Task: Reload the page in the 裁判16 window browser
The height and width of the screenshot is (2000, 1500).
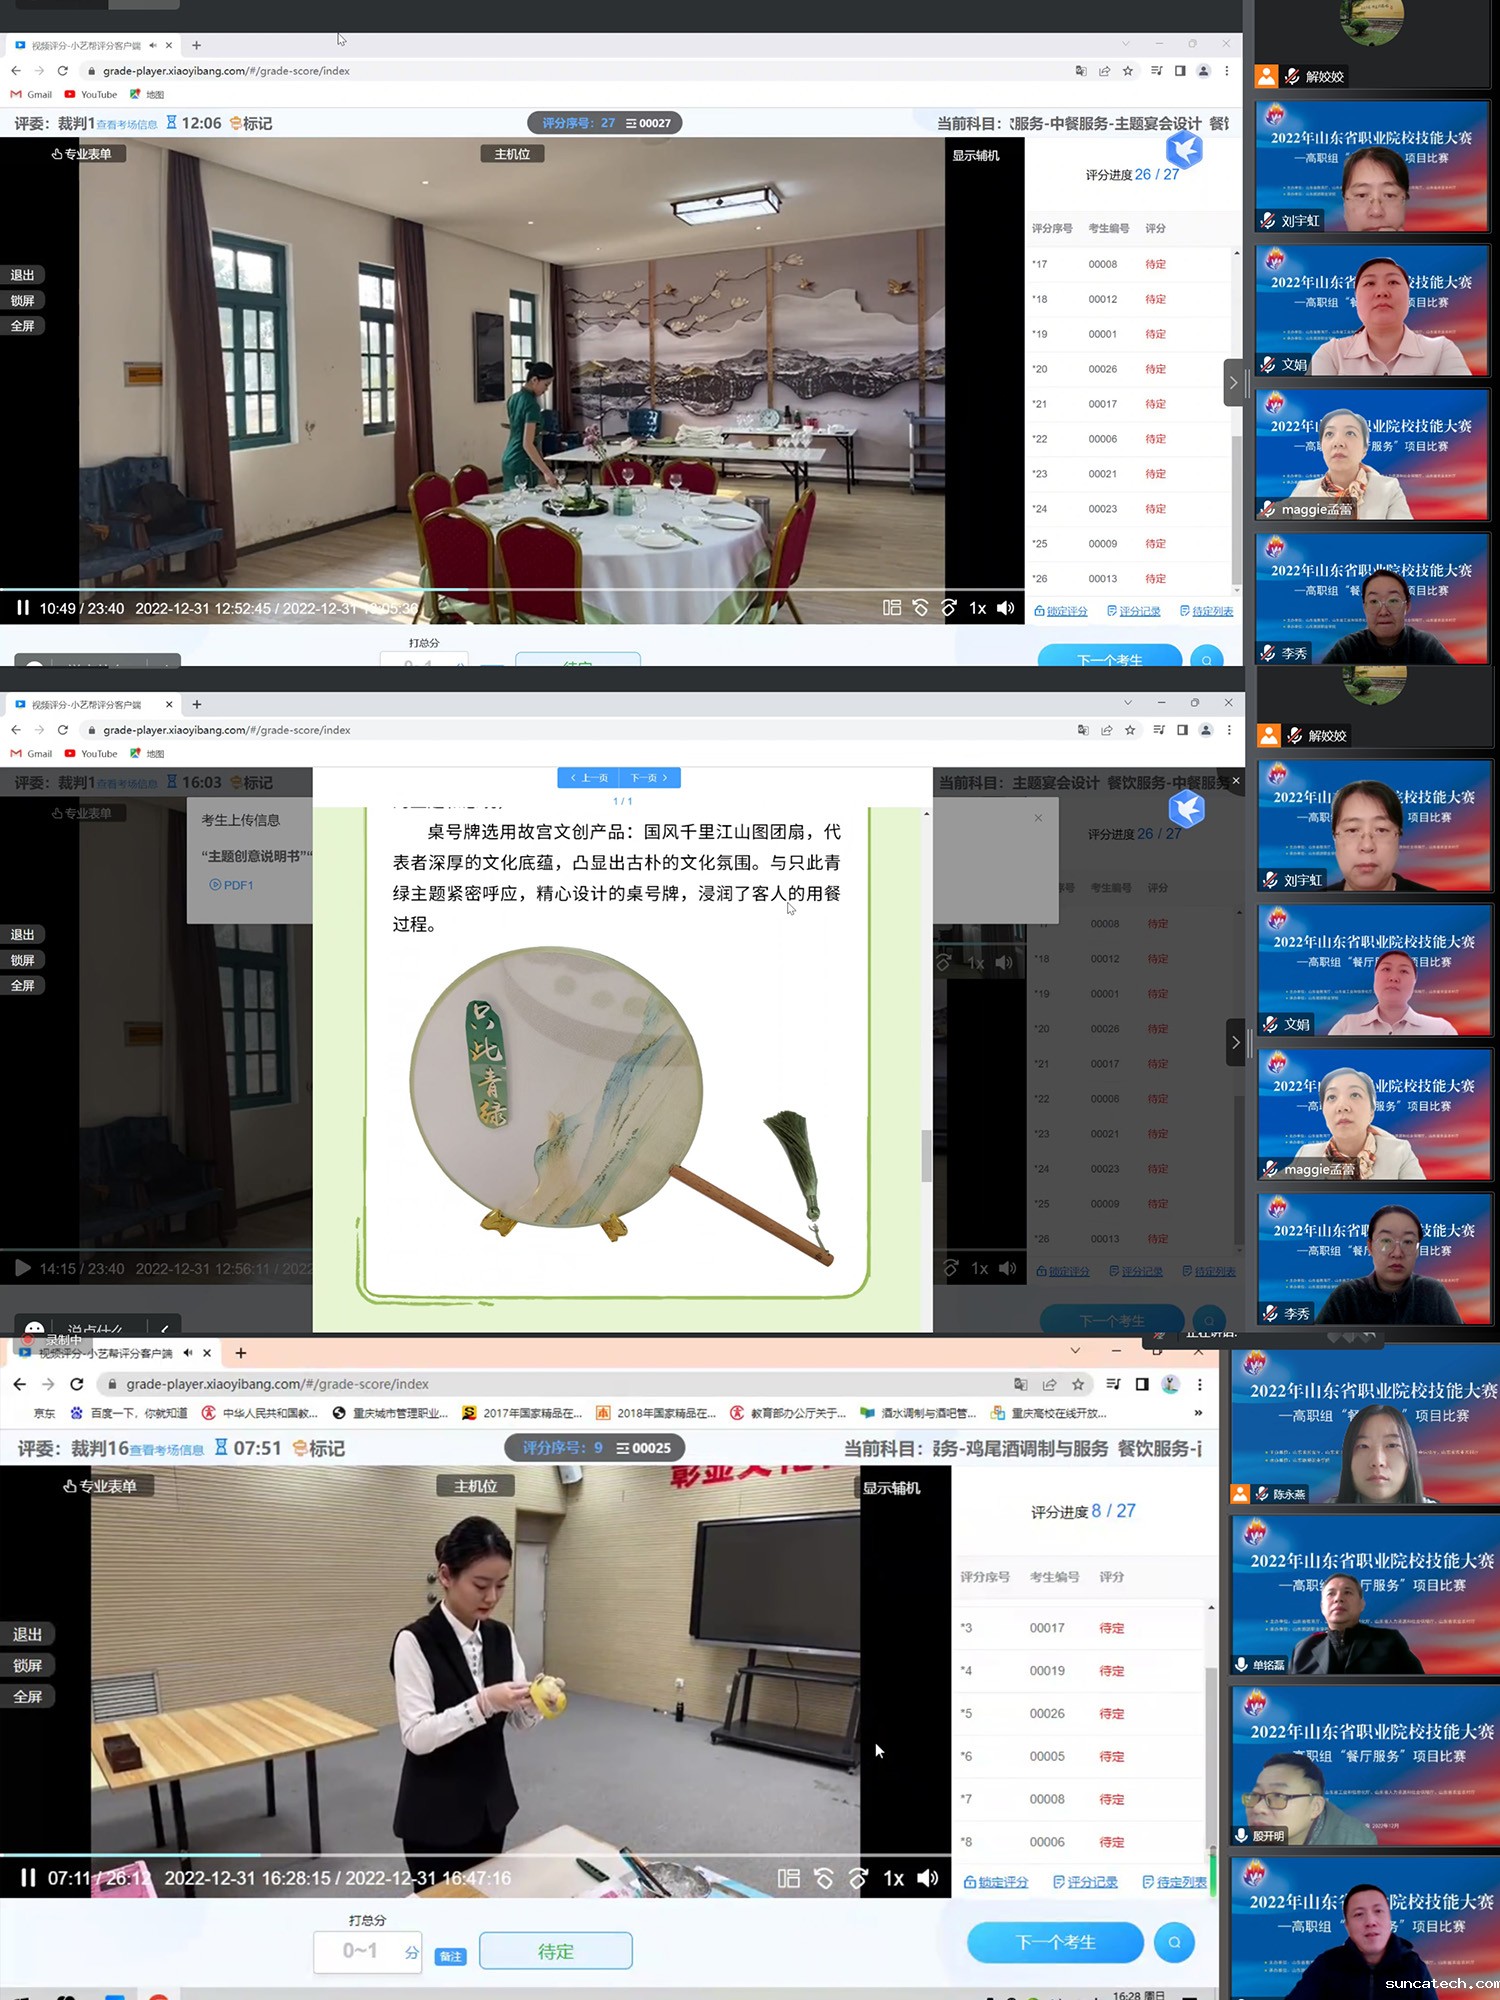Action: (x=77, y=1384)
